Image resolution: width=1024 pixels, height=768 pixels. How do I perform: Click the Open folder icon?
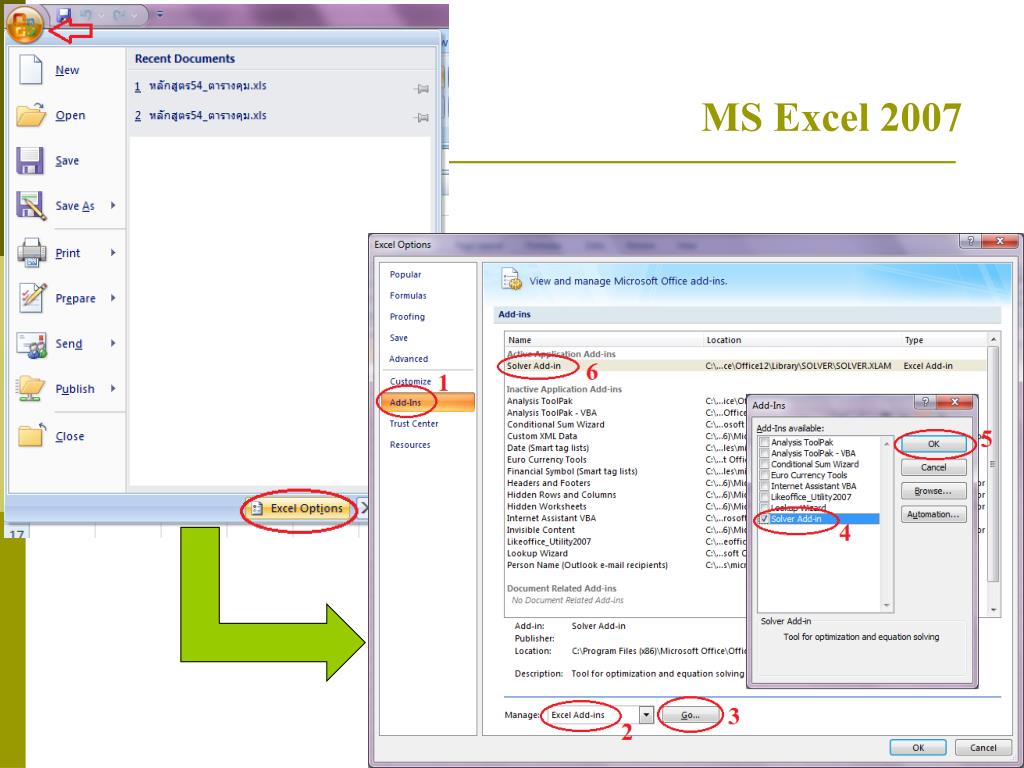click(31, 115)
